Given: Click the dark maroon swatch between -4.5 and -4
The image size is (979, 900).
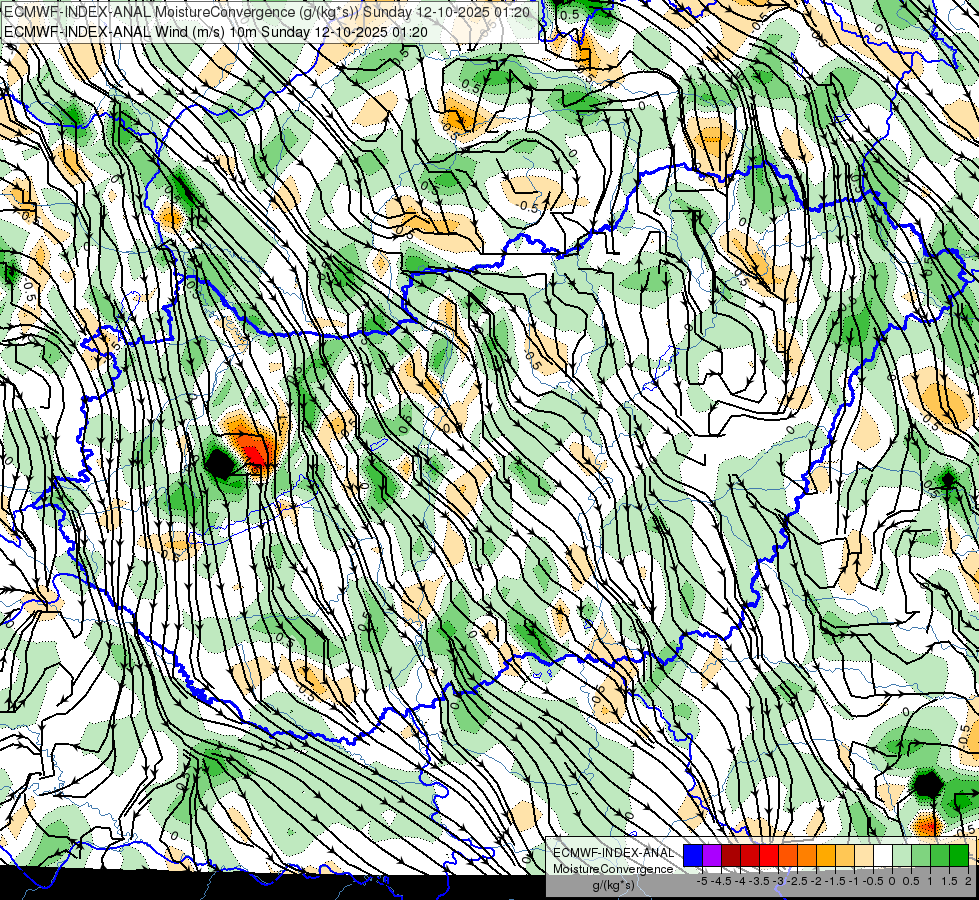Looking at the screenshot, I should coord(731,856).
